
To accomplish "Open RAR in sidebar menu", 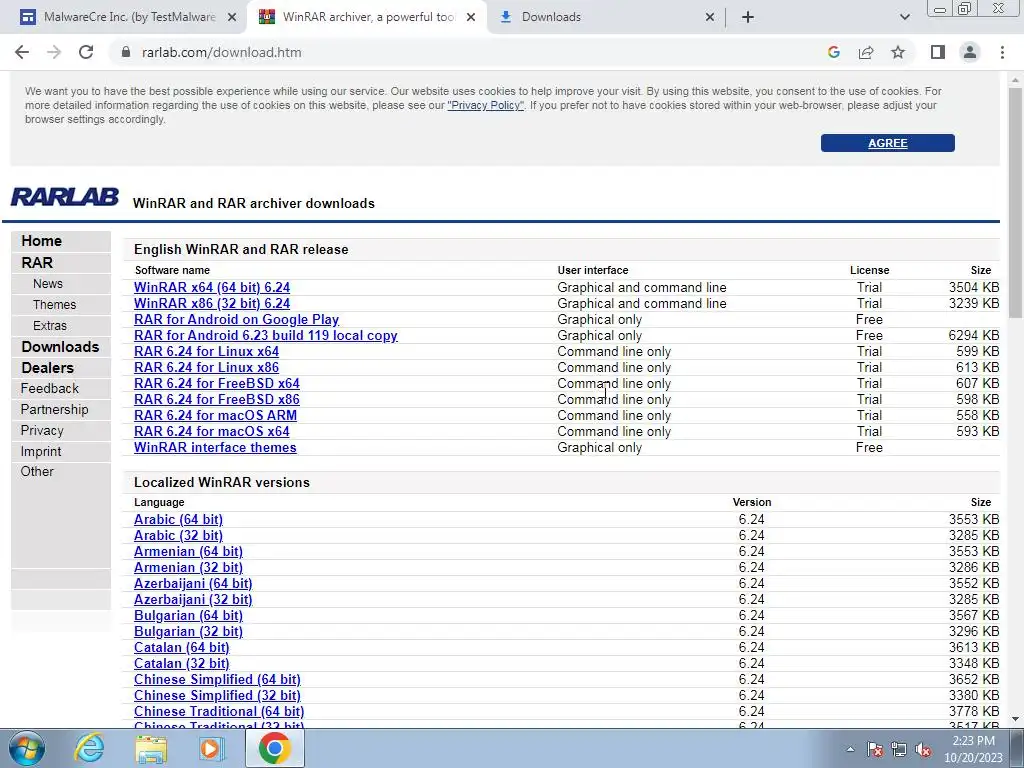I will point(37,263).
